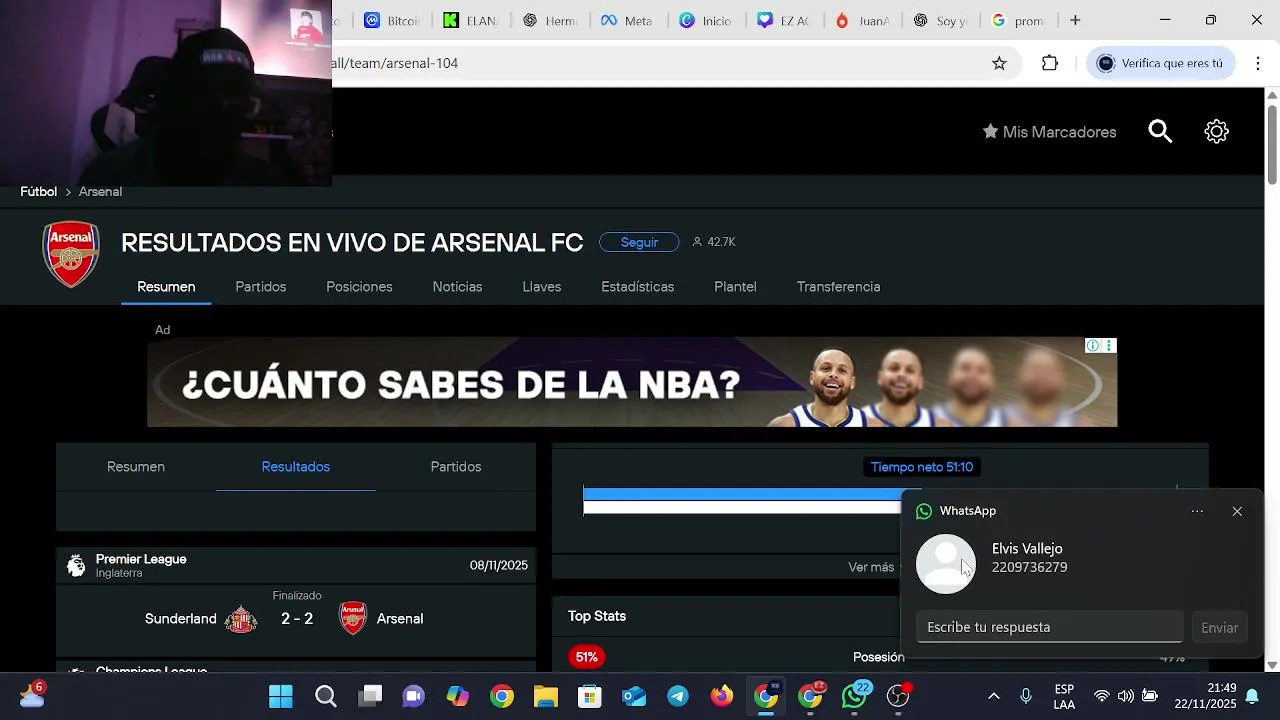
Task: Open the Transferencia tab
Action: click(838, 287)
